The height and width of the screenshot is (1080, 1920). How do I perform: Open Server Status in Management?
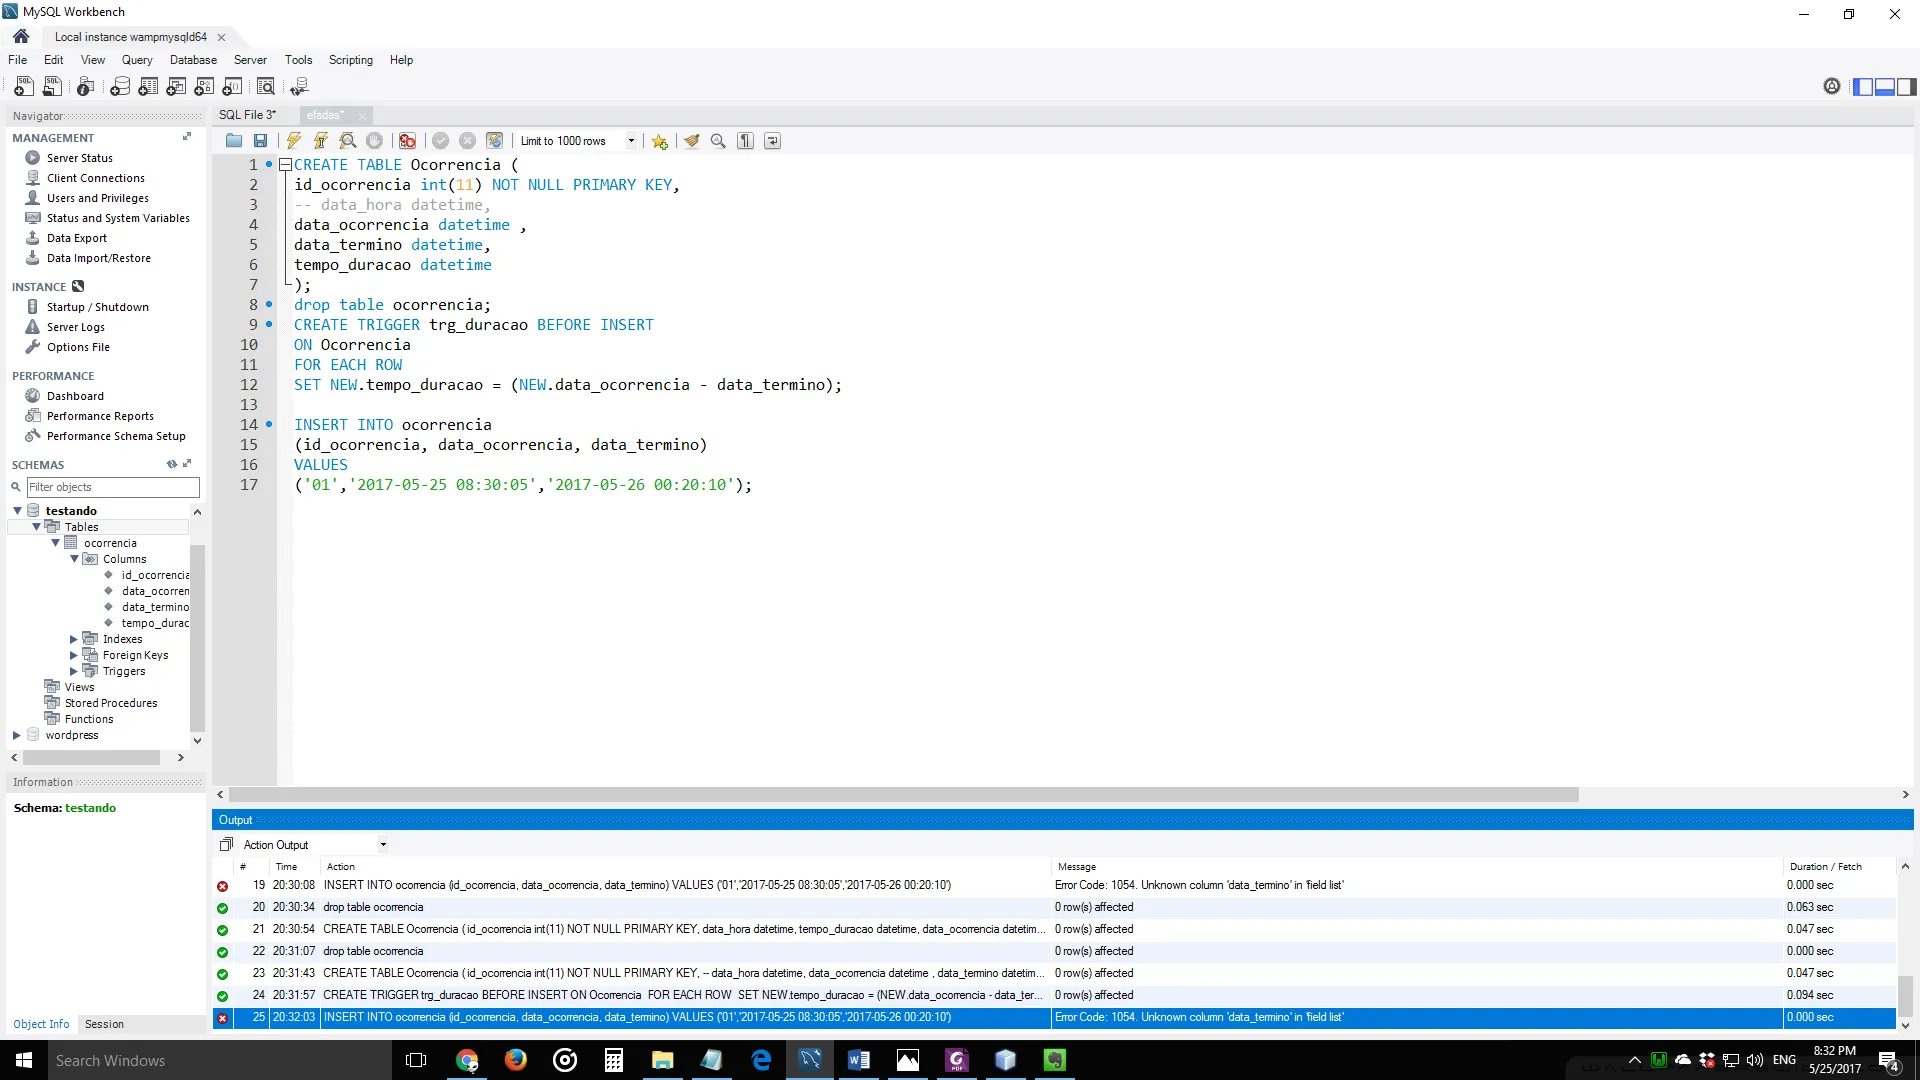(79, 158)
